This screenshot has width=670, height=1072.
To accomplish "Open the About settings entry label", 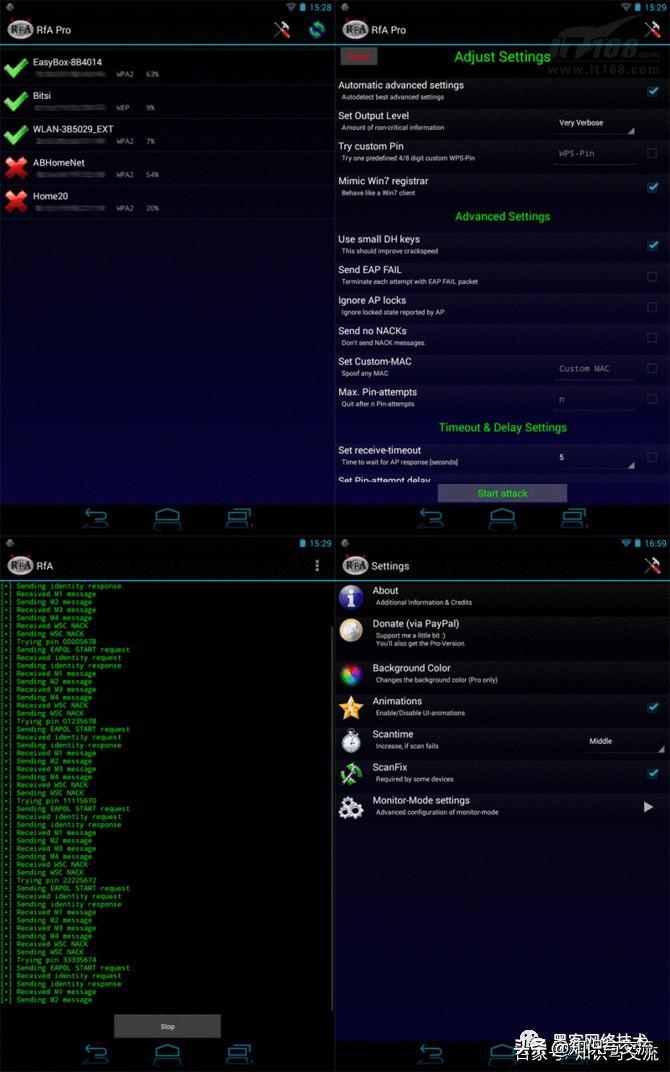I will pyautogui.click(x=385, y=590).
